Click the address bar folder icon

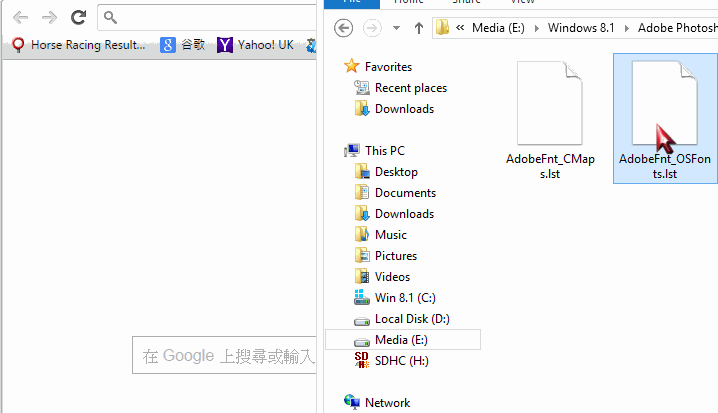(442, 27)
